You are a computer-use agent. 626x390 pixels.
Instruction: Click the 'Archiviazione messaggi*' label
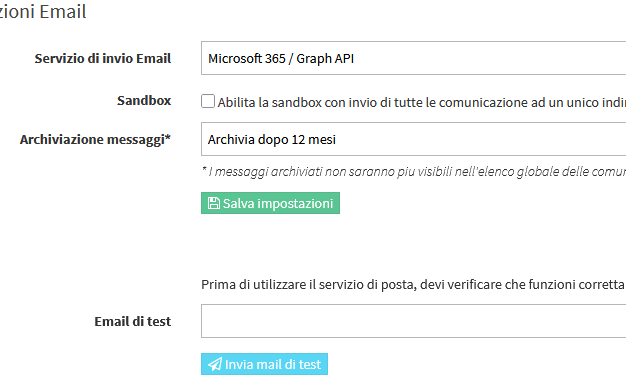[x=95, y=140]
